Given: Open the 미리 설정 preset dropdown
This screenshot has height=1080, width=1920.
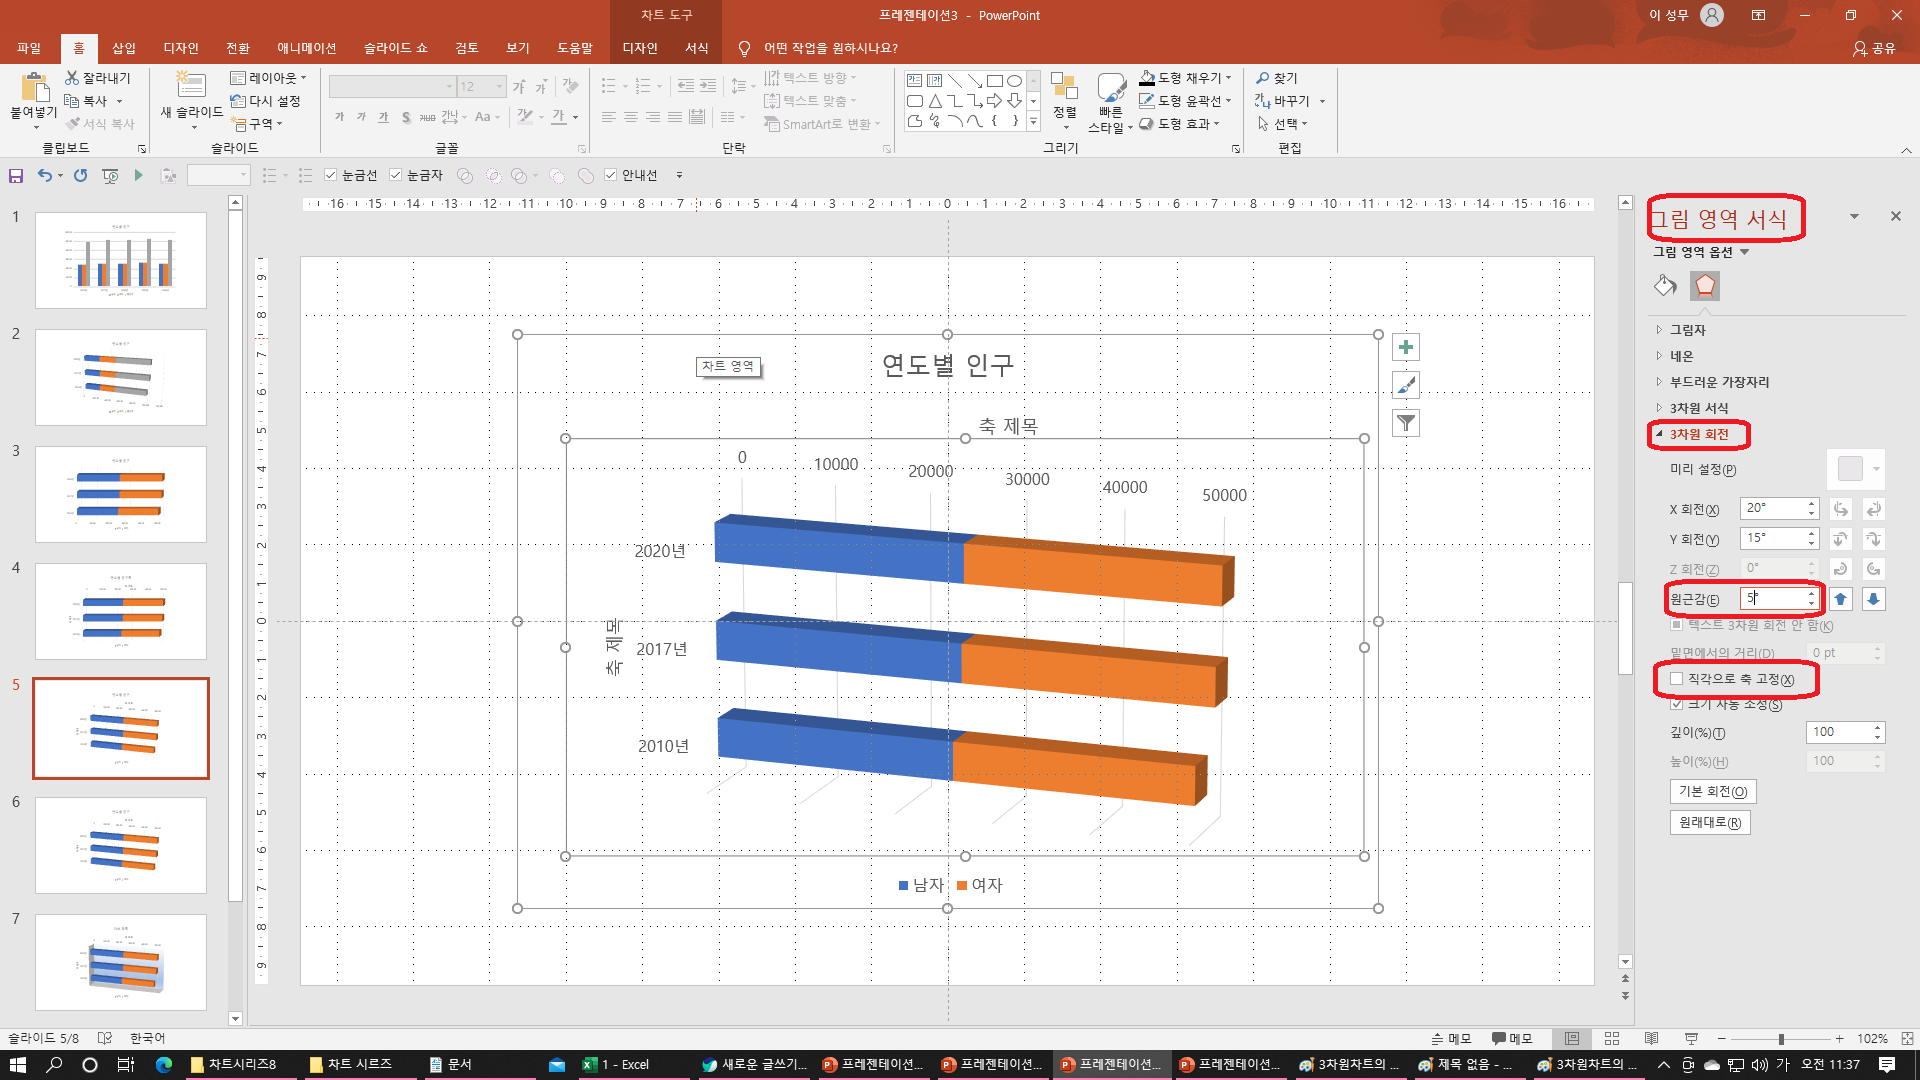Looking at the screenshot, I should pyautogui.click(x=1856, y=469).
